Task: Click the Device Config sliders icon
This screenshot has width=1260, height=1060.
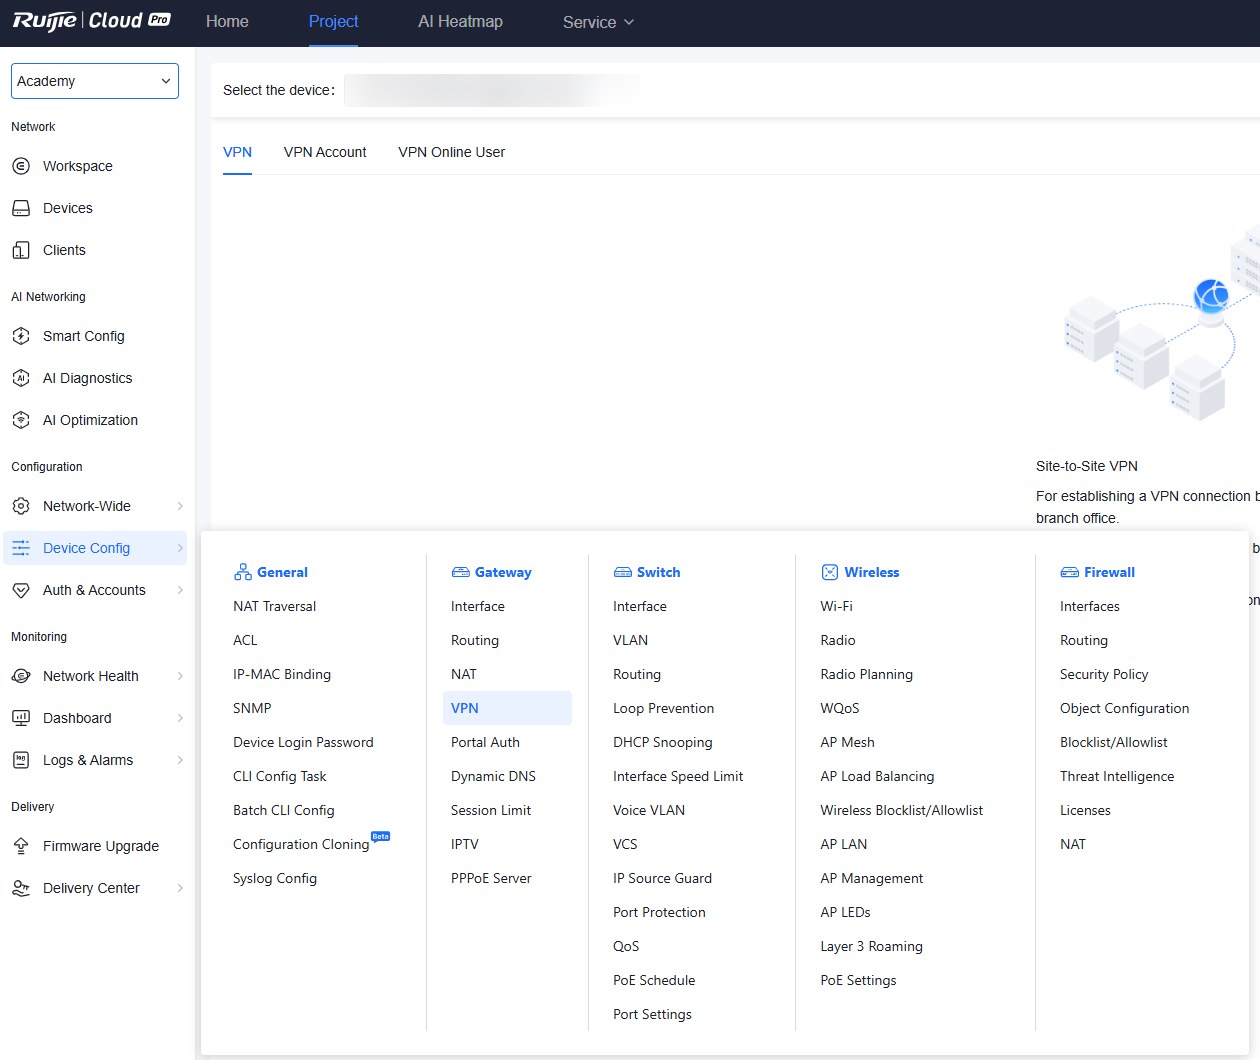Action: 21,548
